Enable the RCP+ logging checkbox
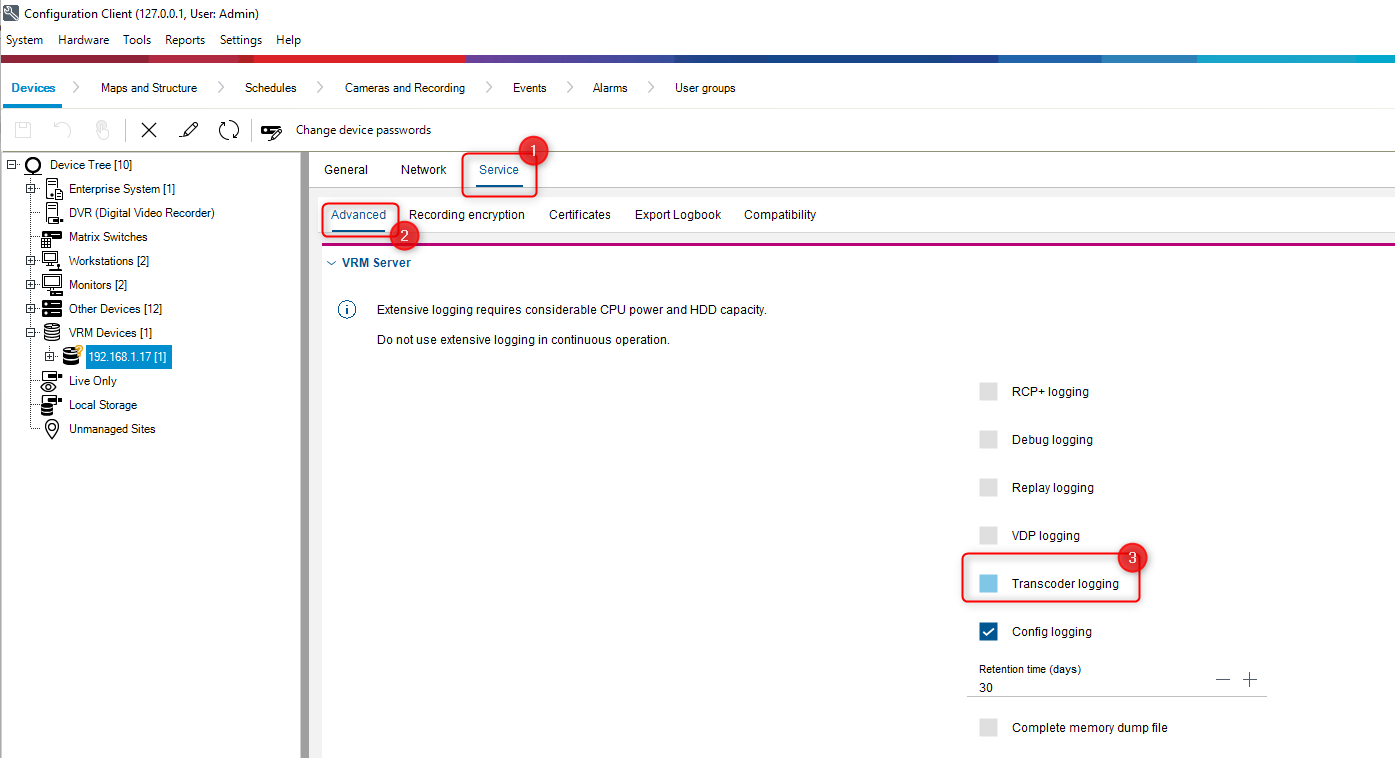The width and height of the screenshot is (1395, 758). [x=989, y=392]
